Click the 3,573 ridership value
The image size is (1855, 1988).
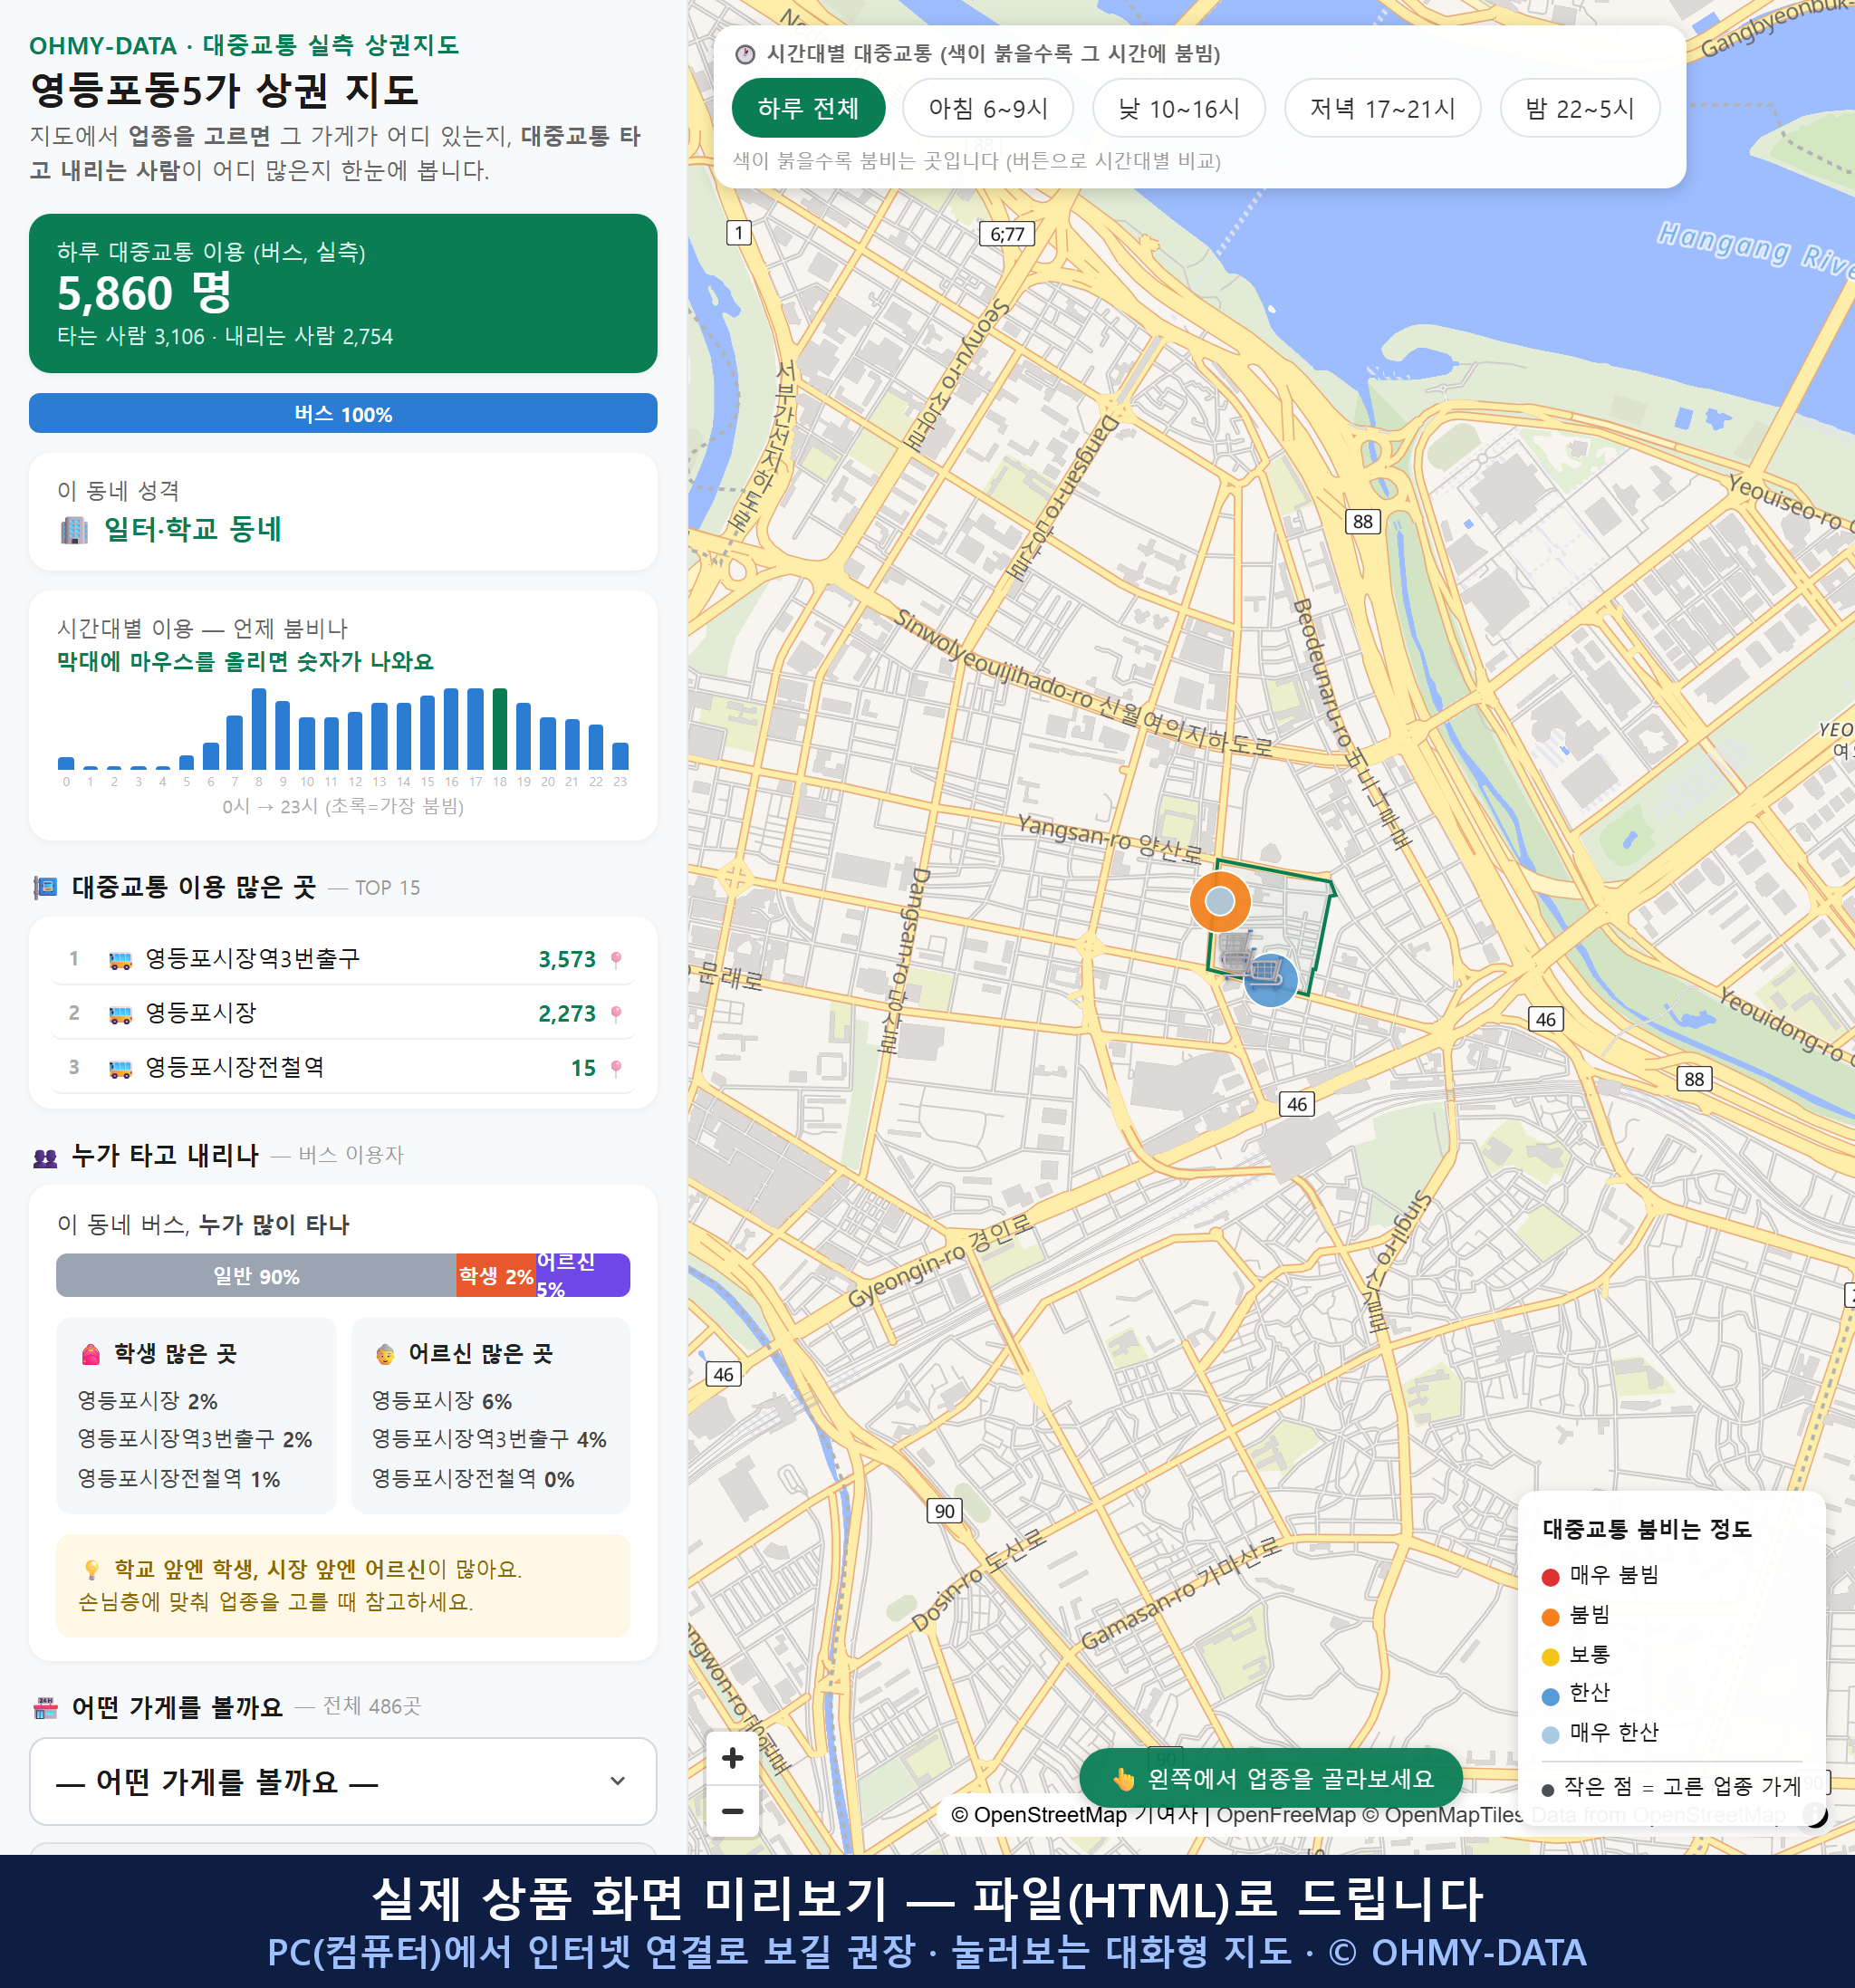(567, 960)
